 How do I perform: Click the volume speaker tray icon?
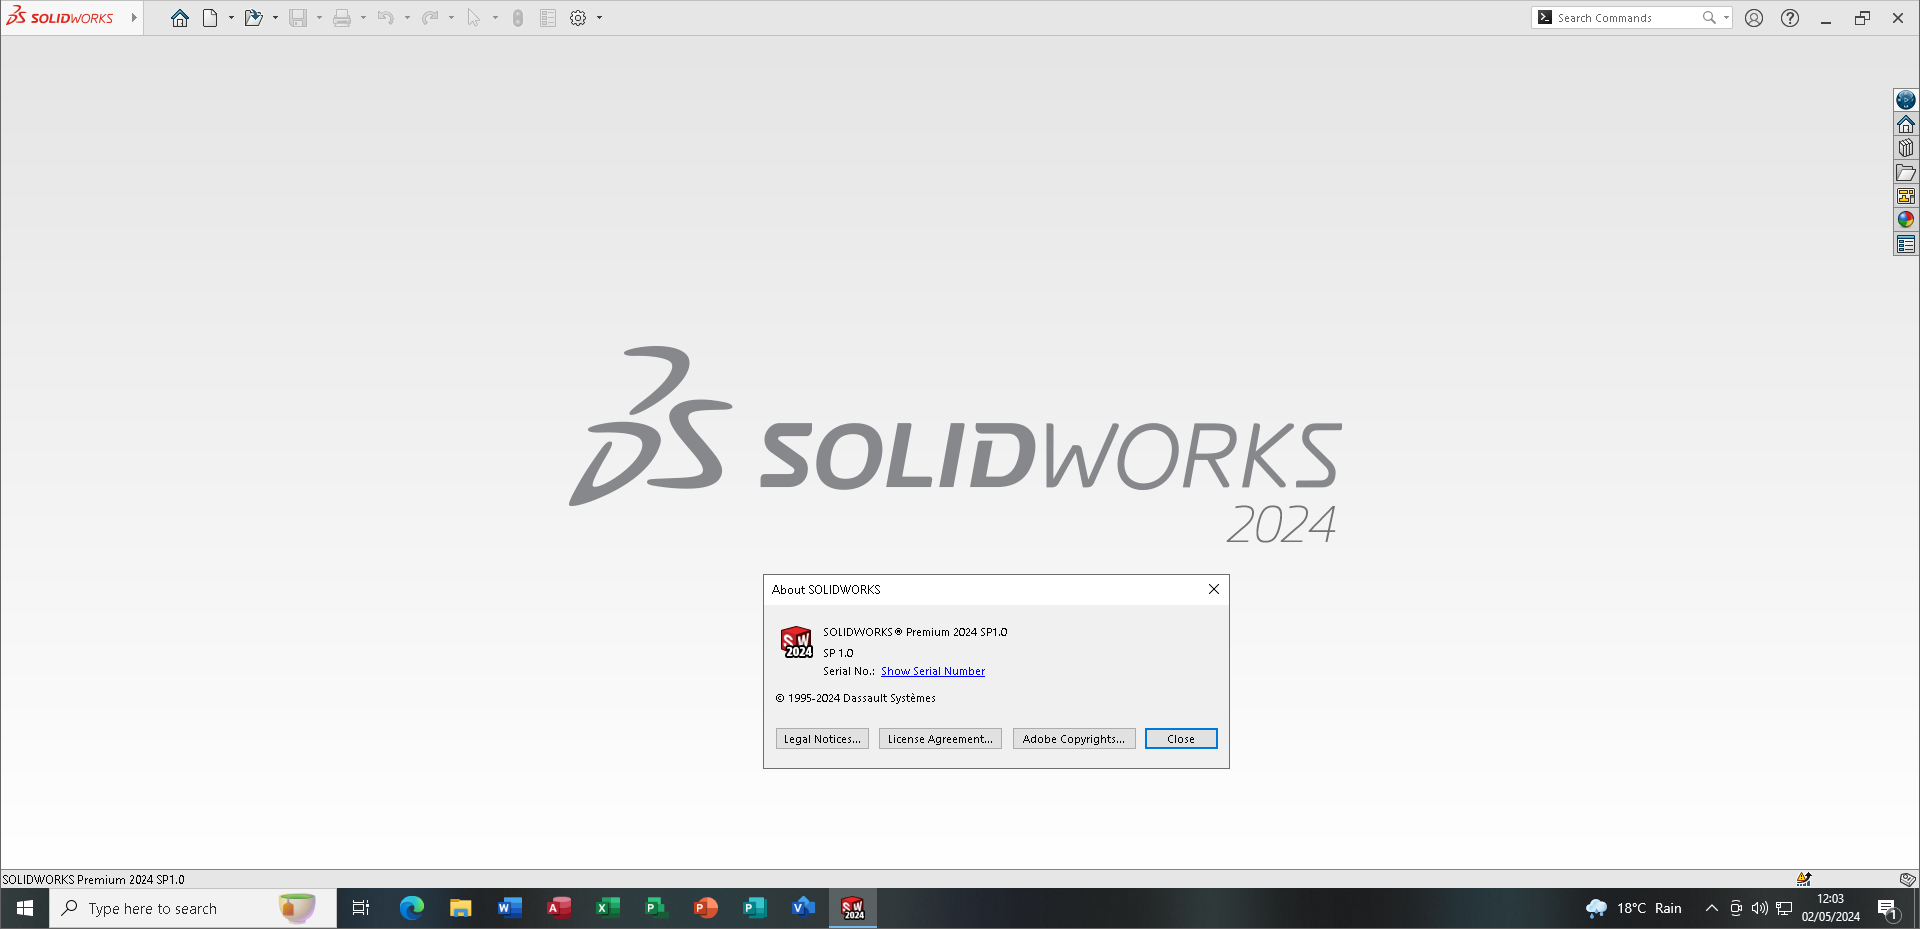click(x=1759, y=908)
